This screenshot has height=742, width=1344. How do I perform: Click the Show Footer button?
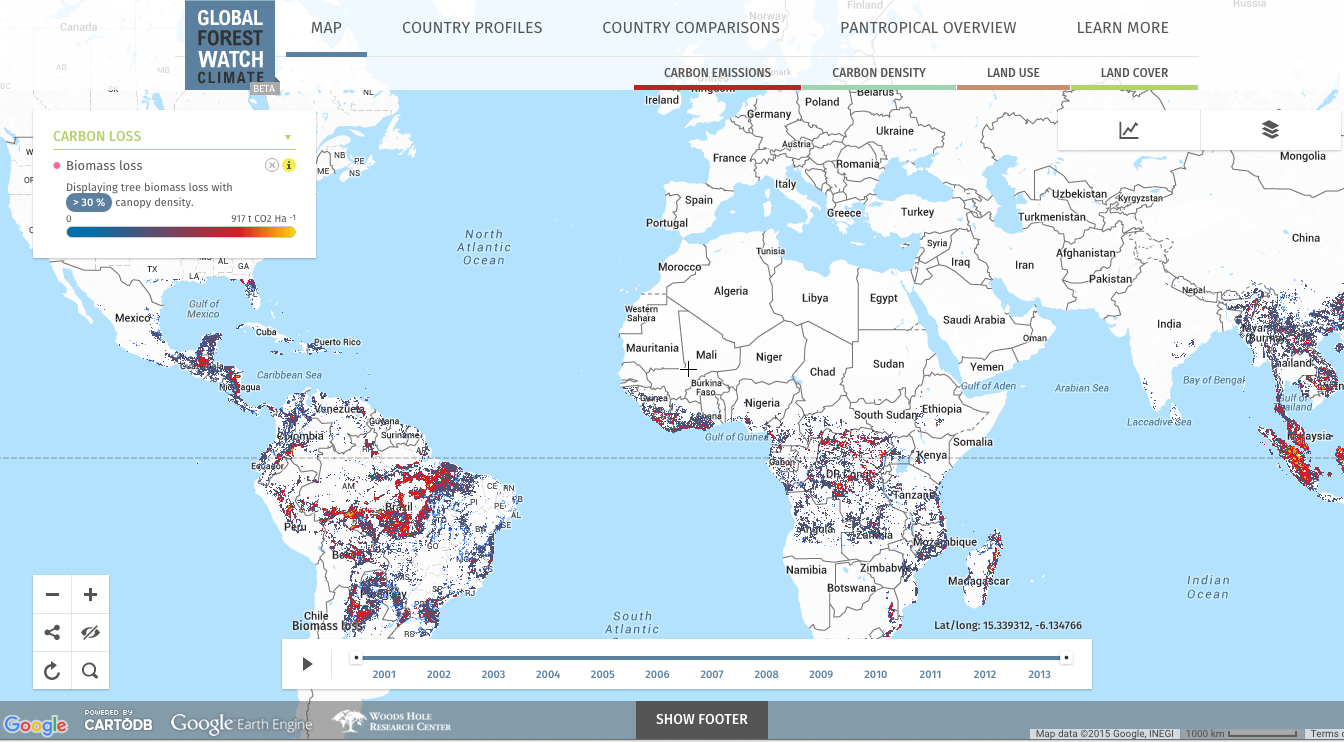(x=702, y=720)
